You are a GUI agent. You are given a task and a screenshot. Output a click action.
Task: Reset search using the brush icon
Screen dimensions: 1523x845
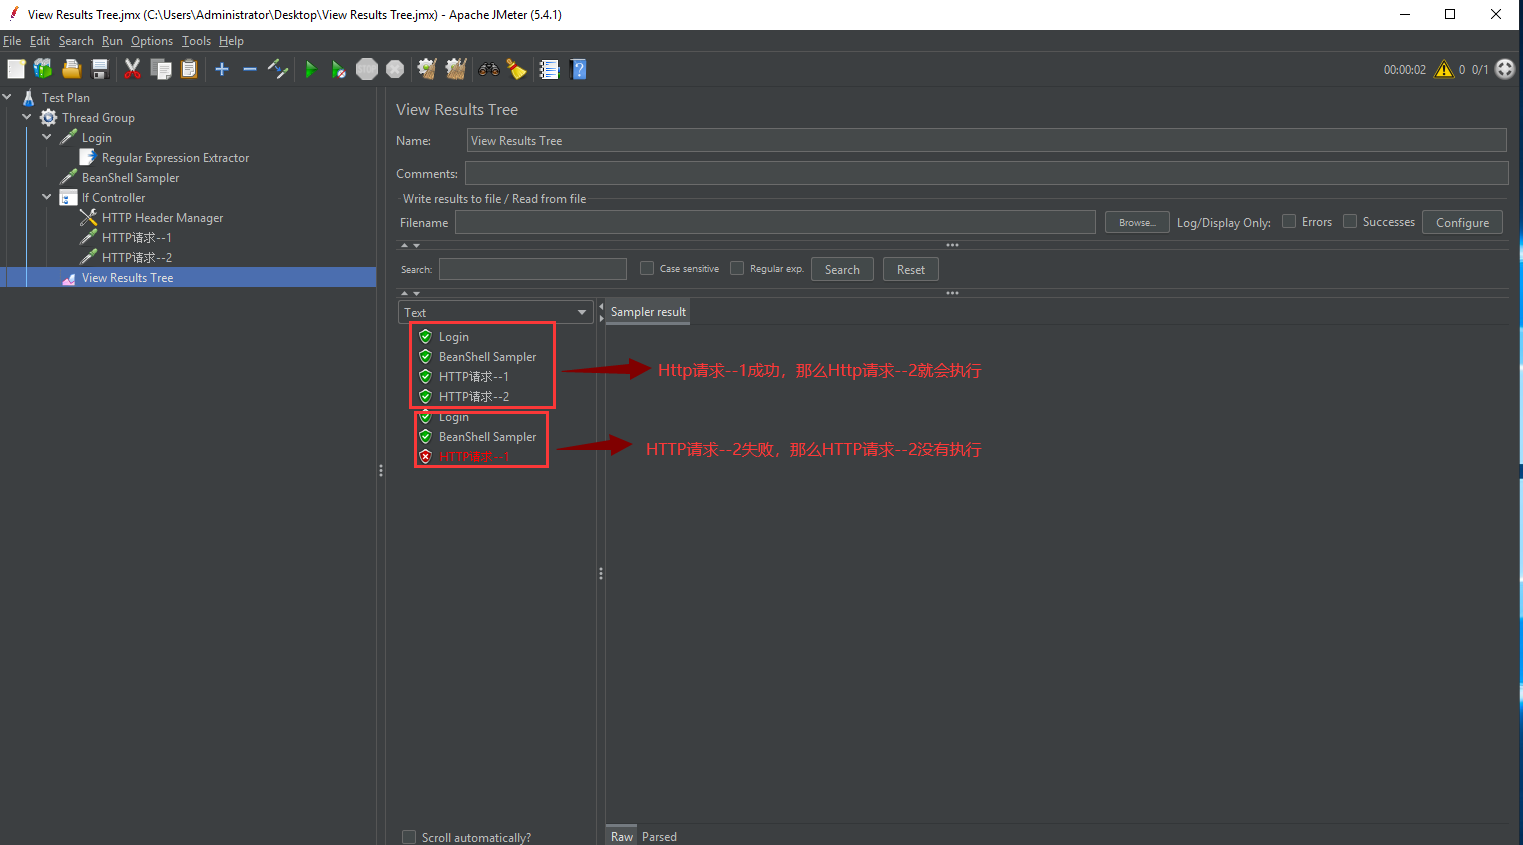pos(516,69)
